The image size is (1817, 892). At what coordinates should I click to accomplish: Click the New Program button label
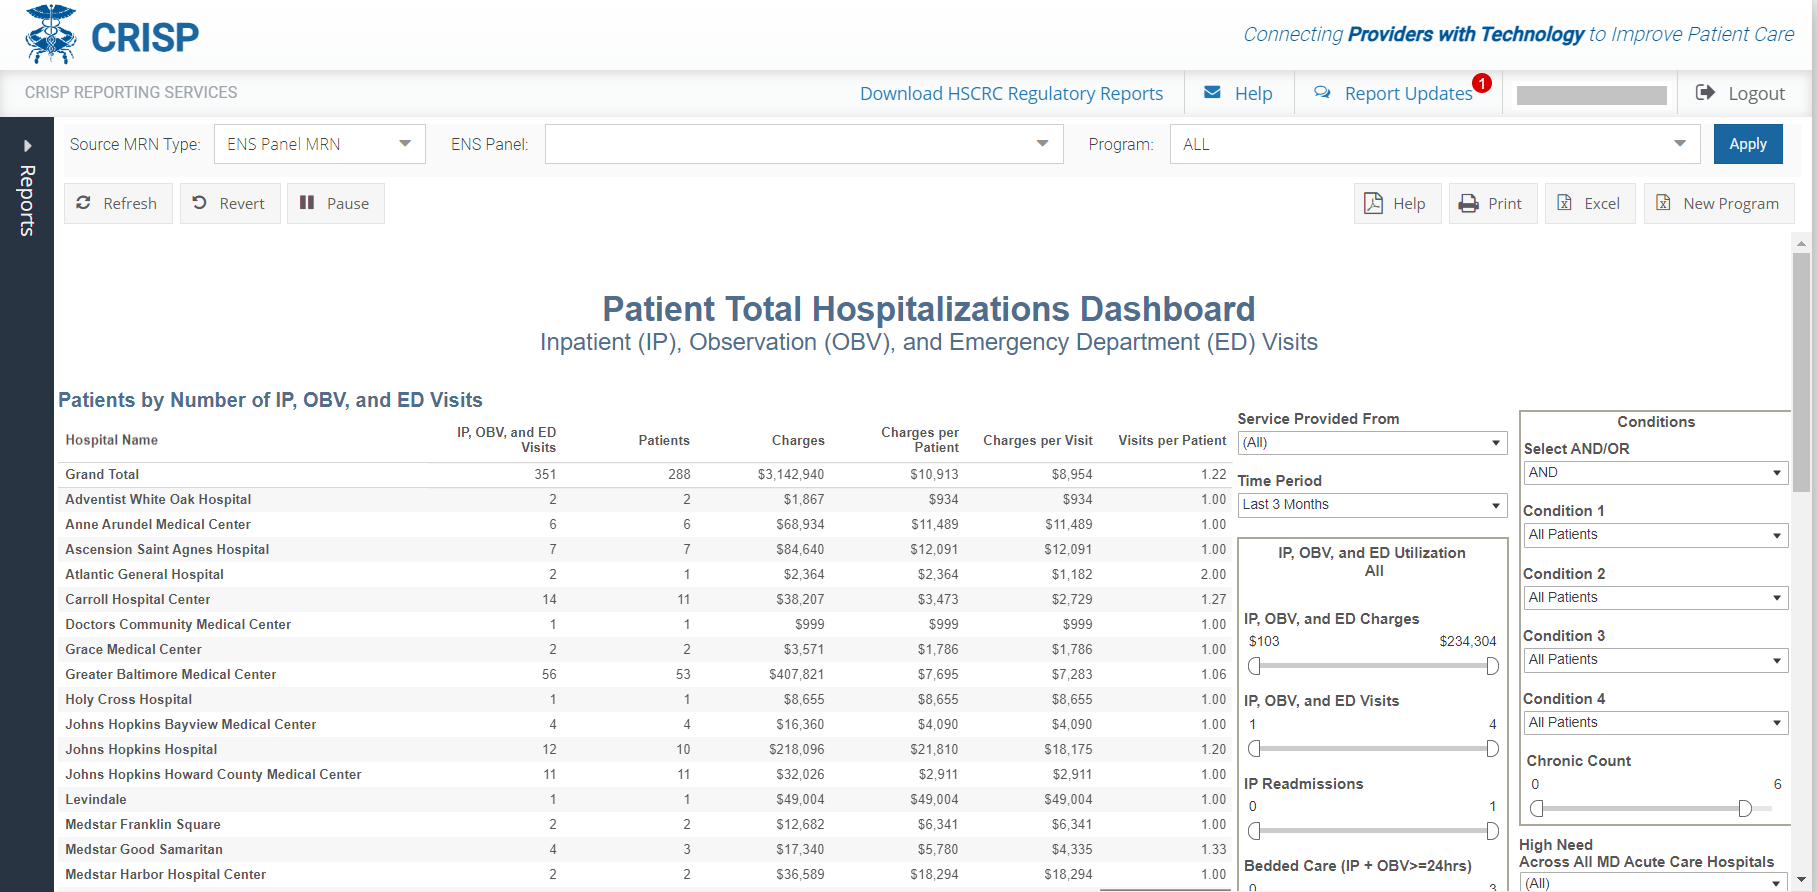1731,203
